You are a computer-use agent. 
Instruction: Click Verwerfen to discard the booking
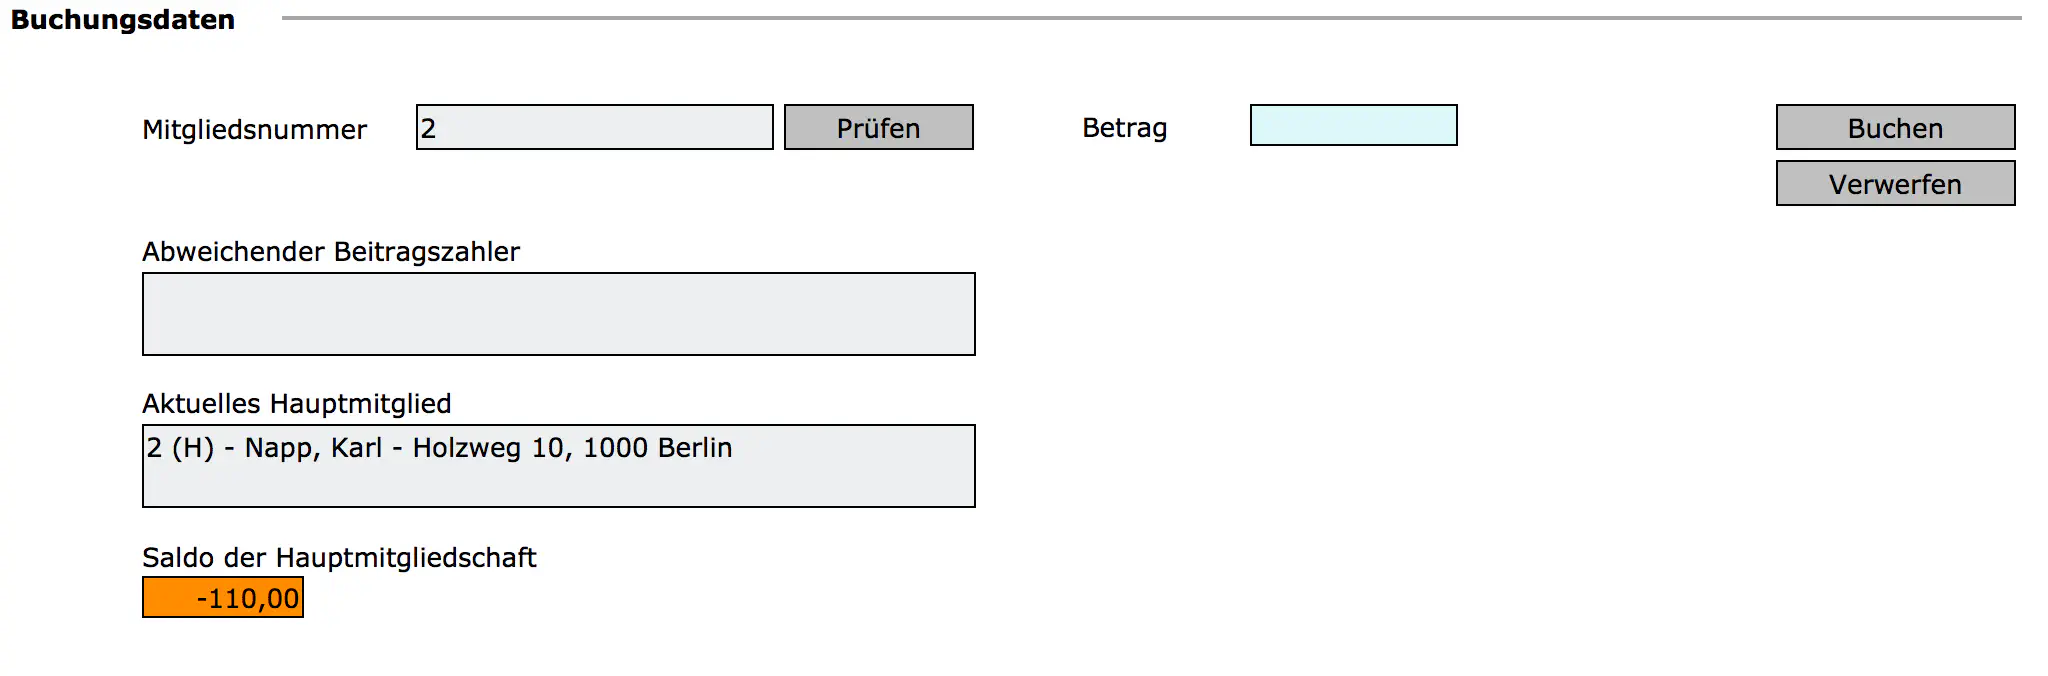(1893, 183)
